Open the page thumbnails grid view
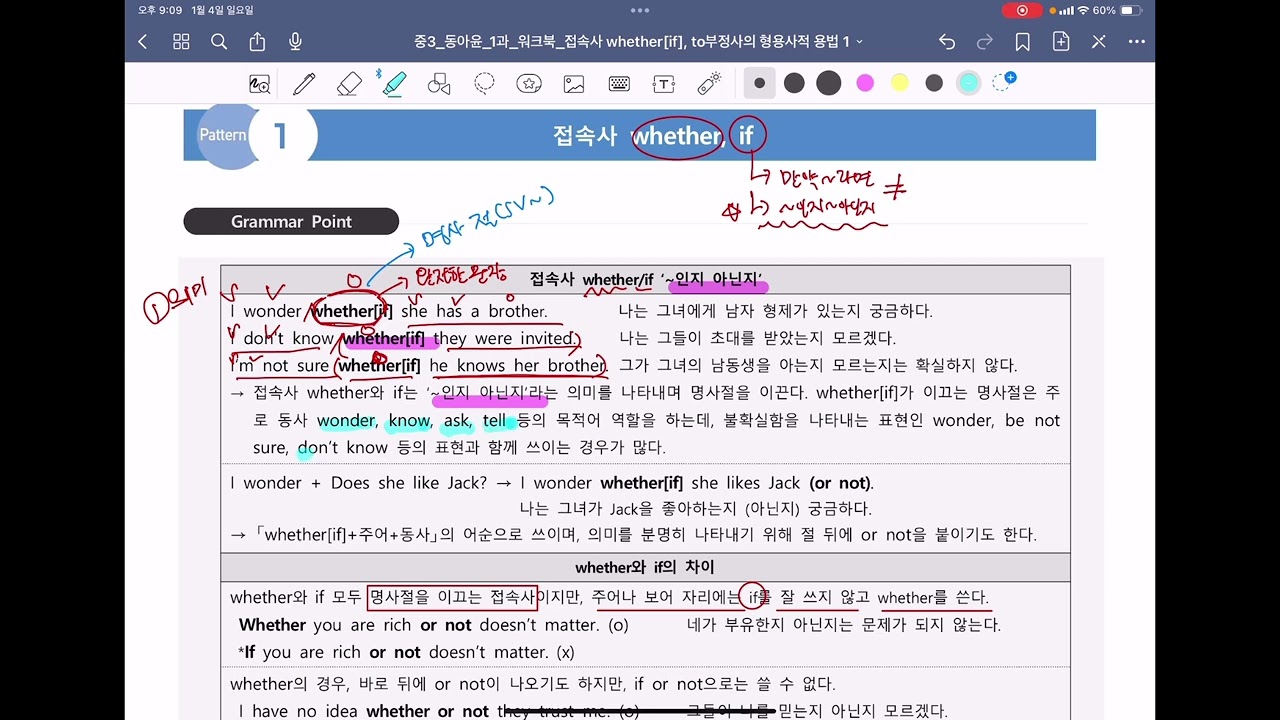 click(181, 42)
